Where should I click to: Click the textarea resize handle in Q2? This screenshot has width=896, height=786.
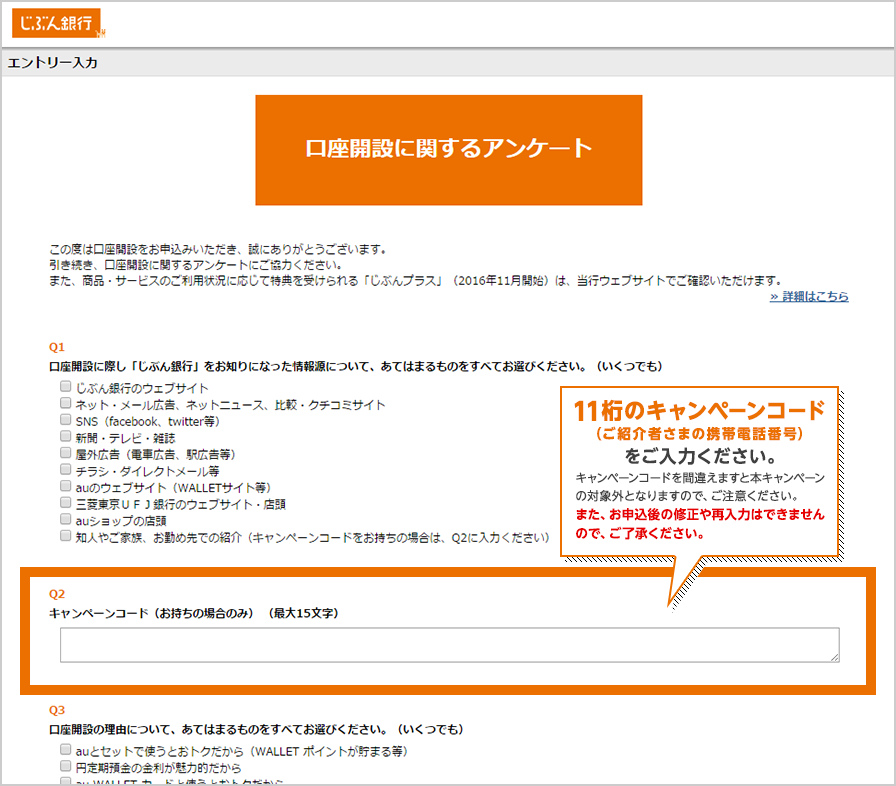point(834,657)
